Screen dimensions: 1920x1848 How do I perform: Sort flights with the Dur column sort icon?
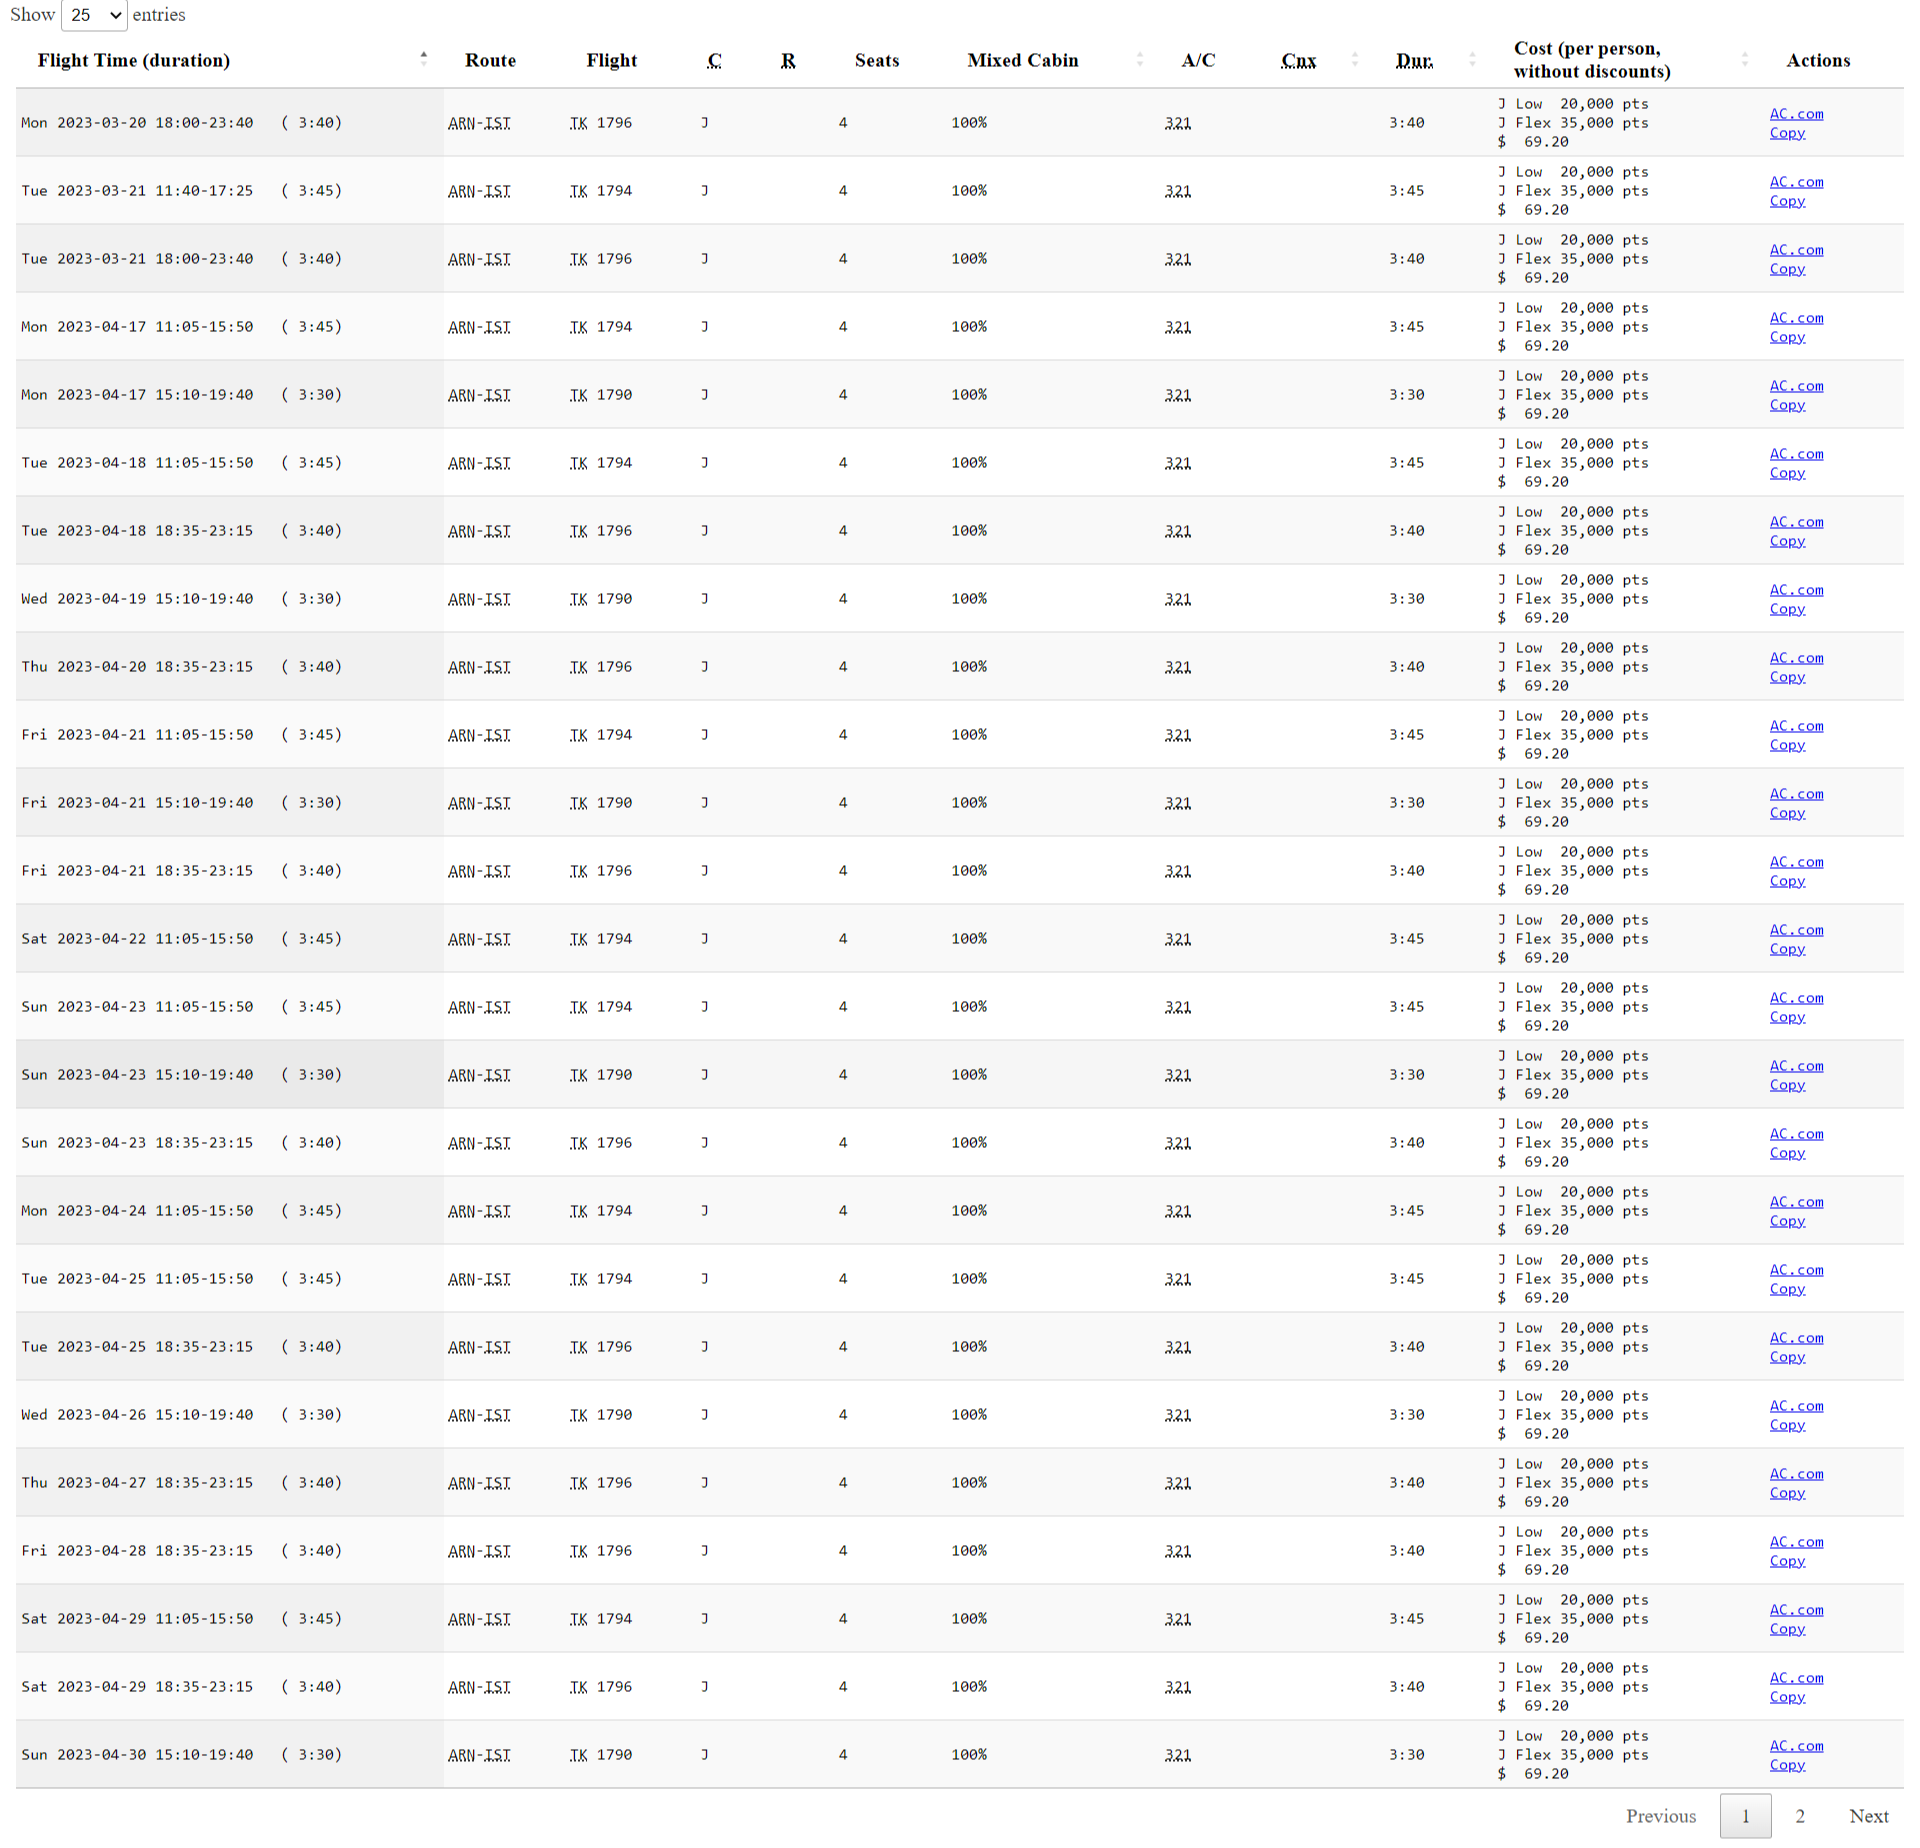click(1471, 60)
